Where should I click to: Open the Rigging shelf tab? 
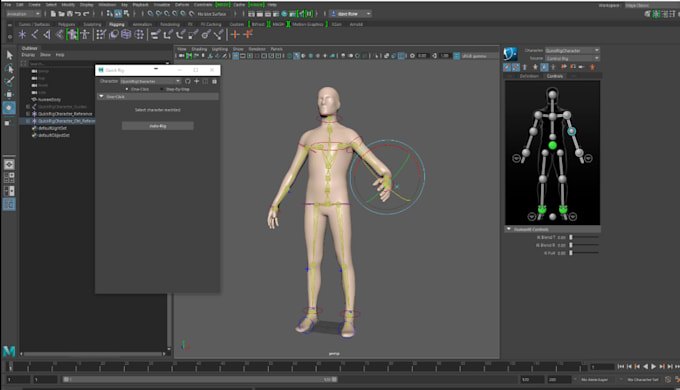(x=117, y=24)
